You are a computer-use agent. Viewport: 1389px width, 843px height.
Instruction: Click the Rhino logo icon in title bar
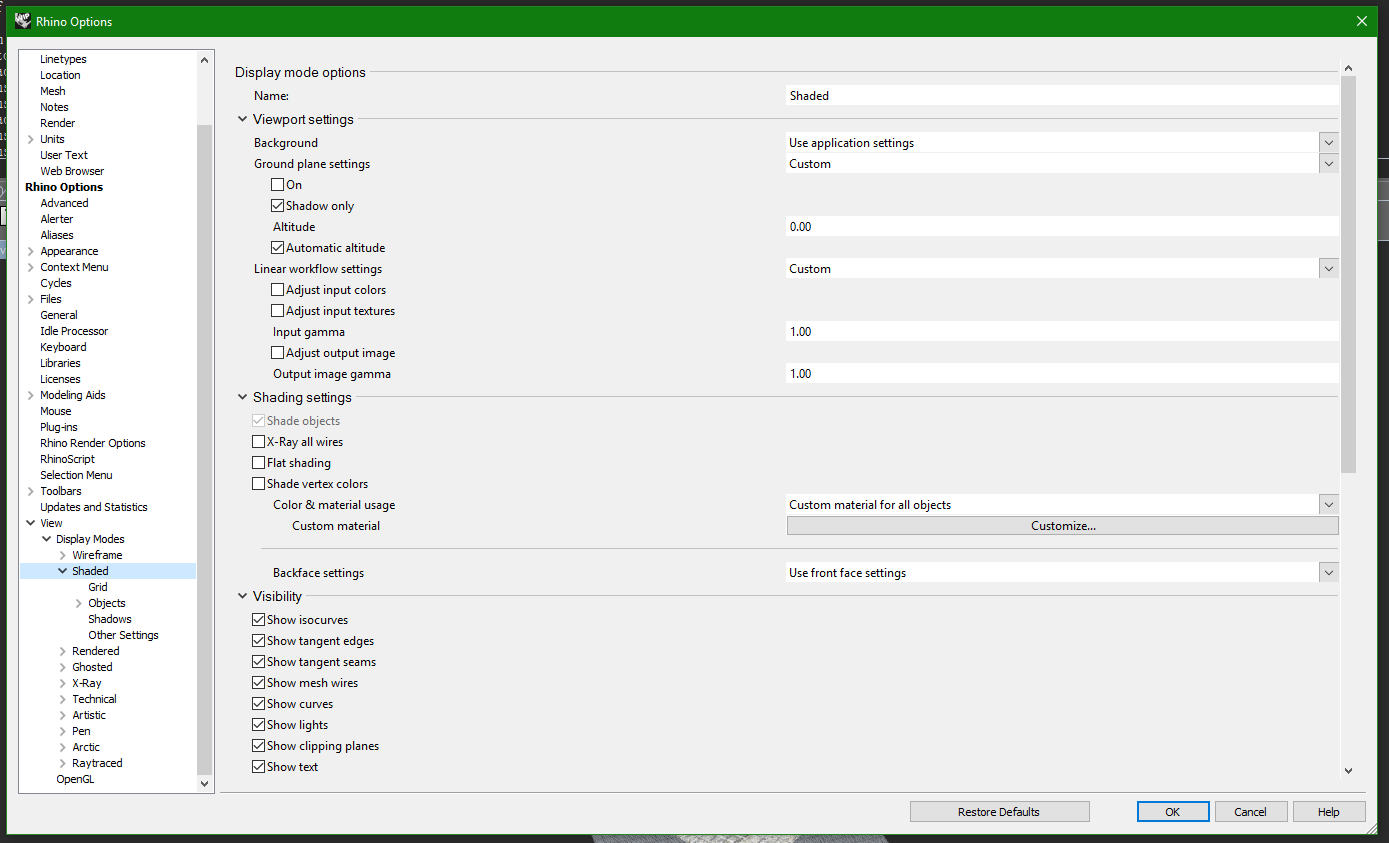(23, 21)
